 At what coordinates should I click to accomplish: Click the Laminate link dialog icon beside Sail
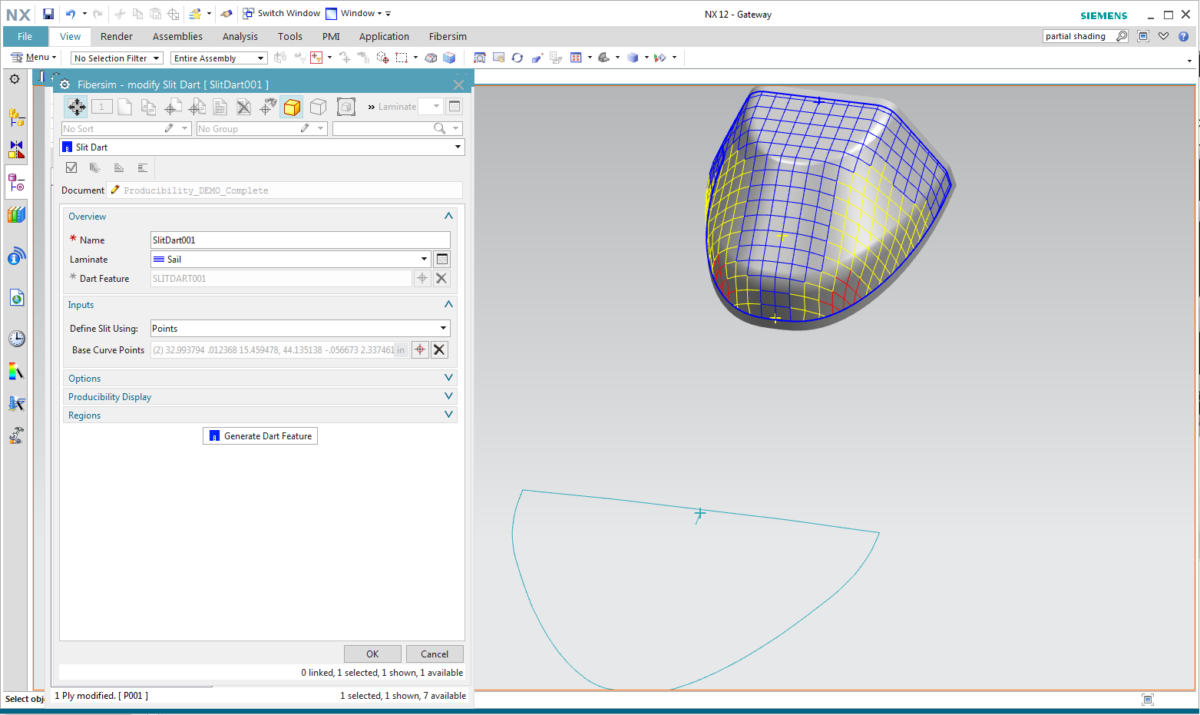click(441, 259)
